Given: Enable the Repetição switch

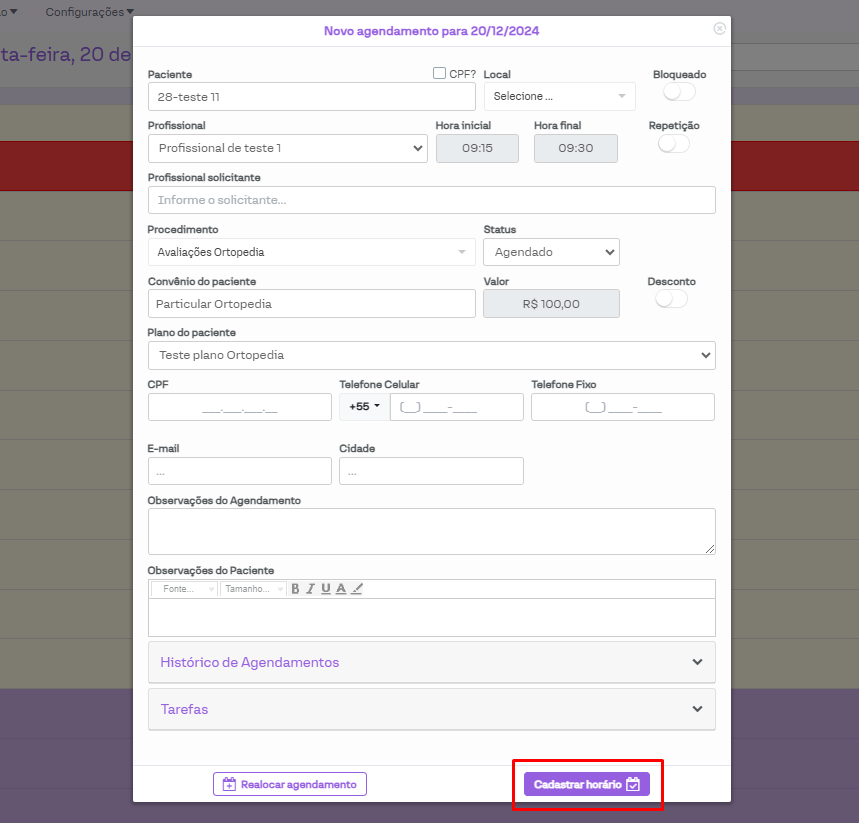Looking at the screenshot, I should (673, 144).
